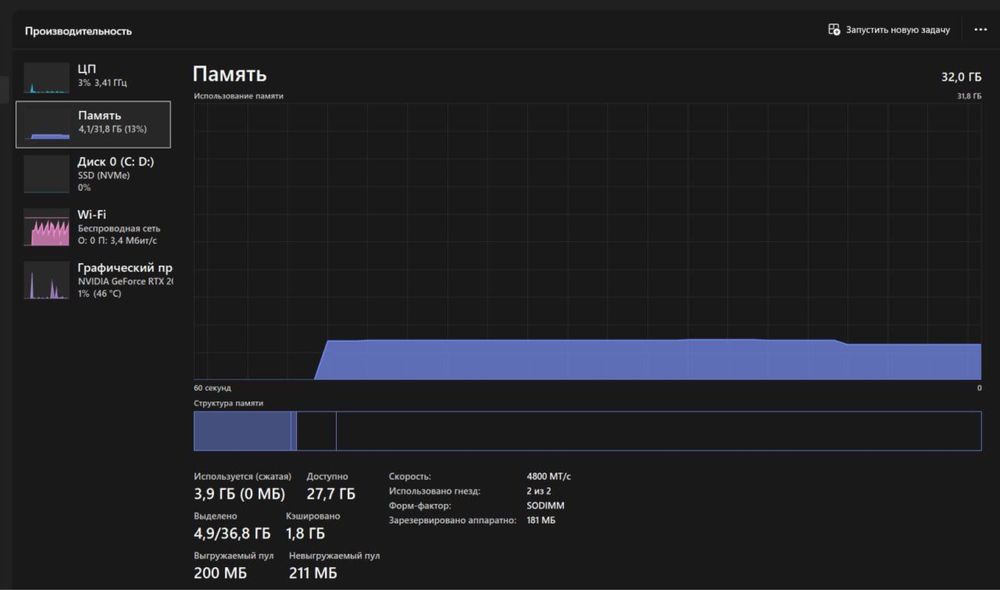This screenshot has height=590, width=1000.
Task: Click the '4,9/36,8 ГБ' committed value
Action: pos(232,533)
